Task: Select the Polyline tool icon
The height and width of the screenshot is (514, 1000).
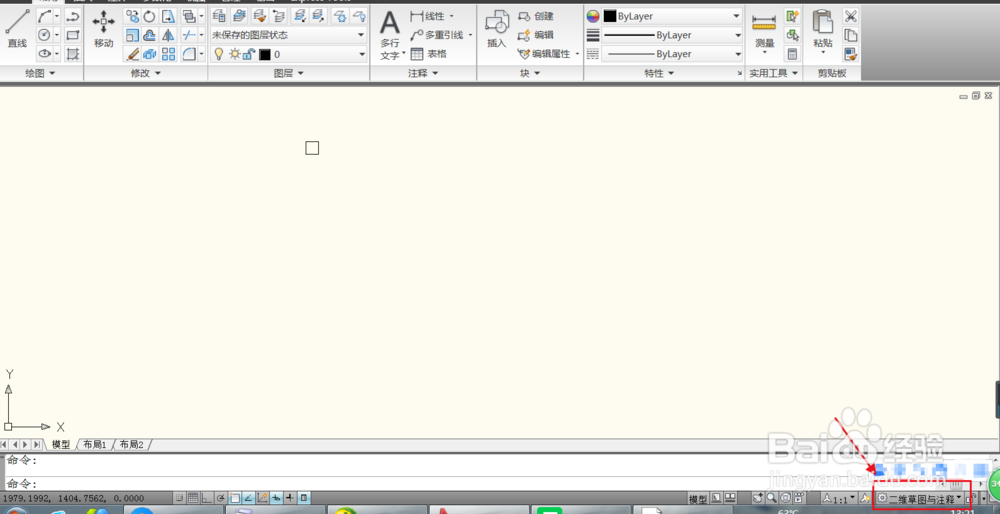Action: coord(73,16)
